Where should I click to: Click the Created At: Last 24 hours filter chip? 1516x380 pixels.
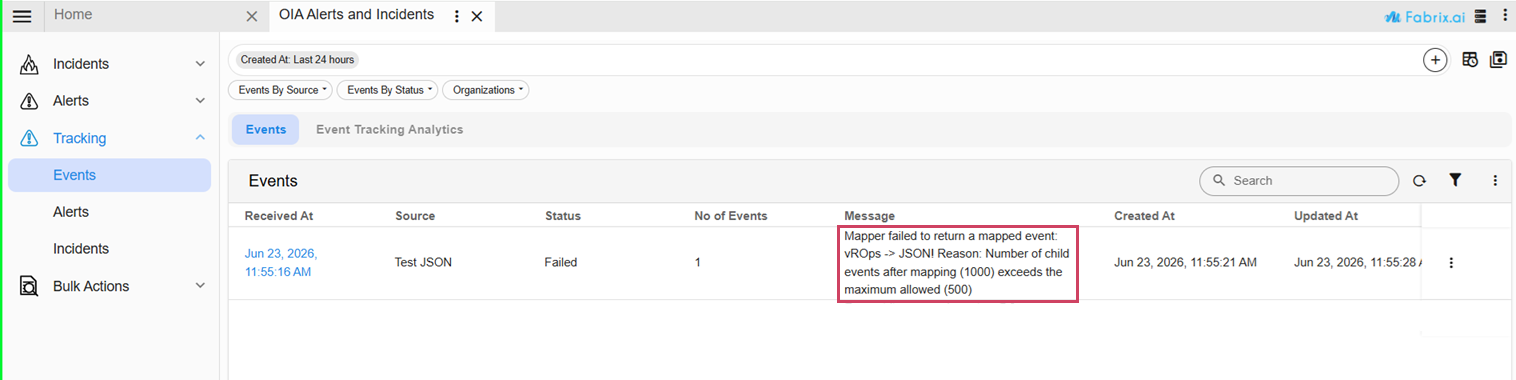click(x=297, y=60)
